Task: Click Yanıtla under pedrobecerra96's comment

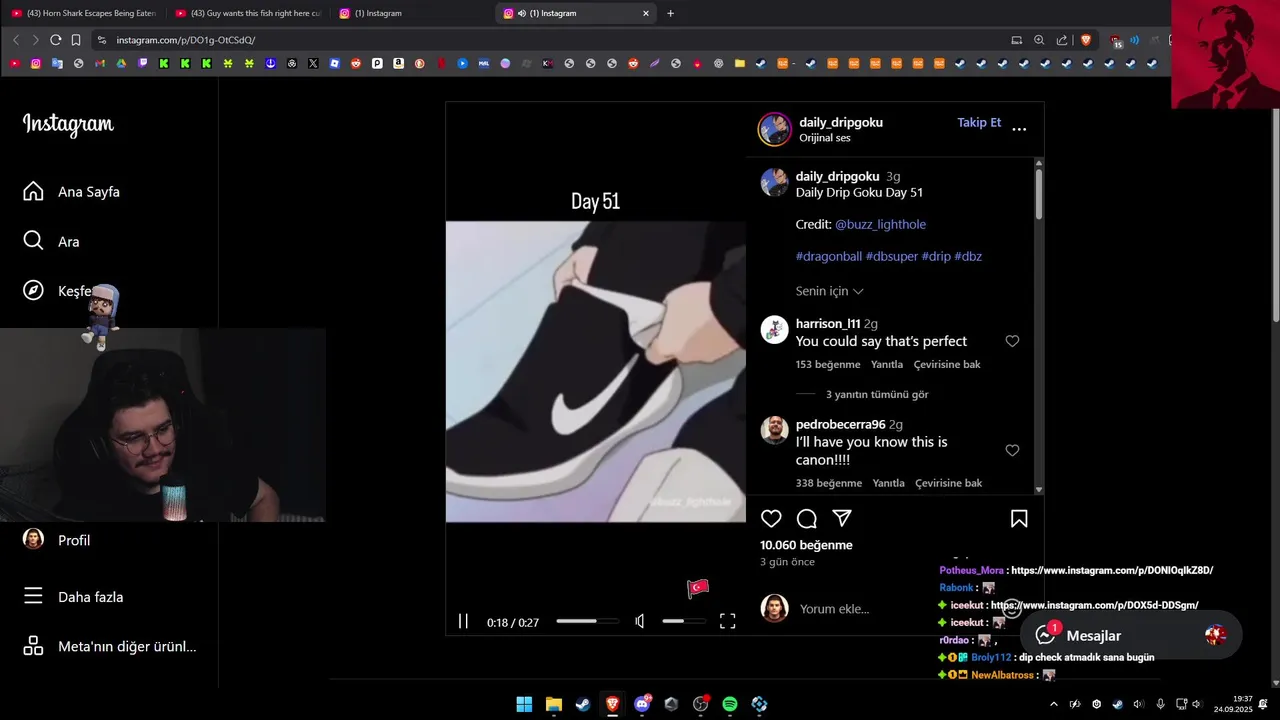Action: (888, 483)
